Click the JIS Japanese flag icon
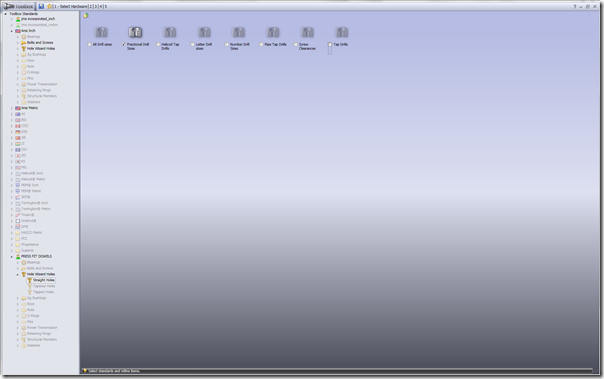This screenshot has width=604, height=379. 18,156
